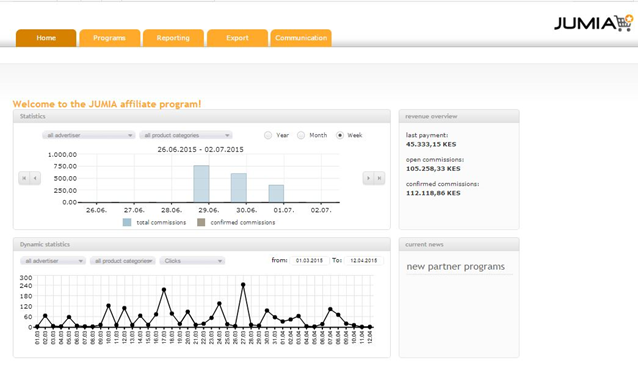
Task: Open the Clicks metric dropdown
Action: point(192,261)
